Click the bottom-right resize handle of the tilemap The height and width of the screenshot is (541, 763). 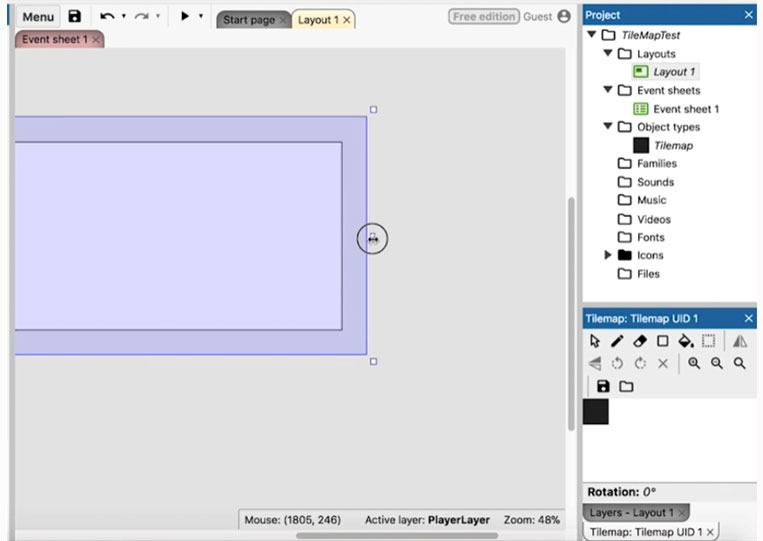(x=373, y=361)
